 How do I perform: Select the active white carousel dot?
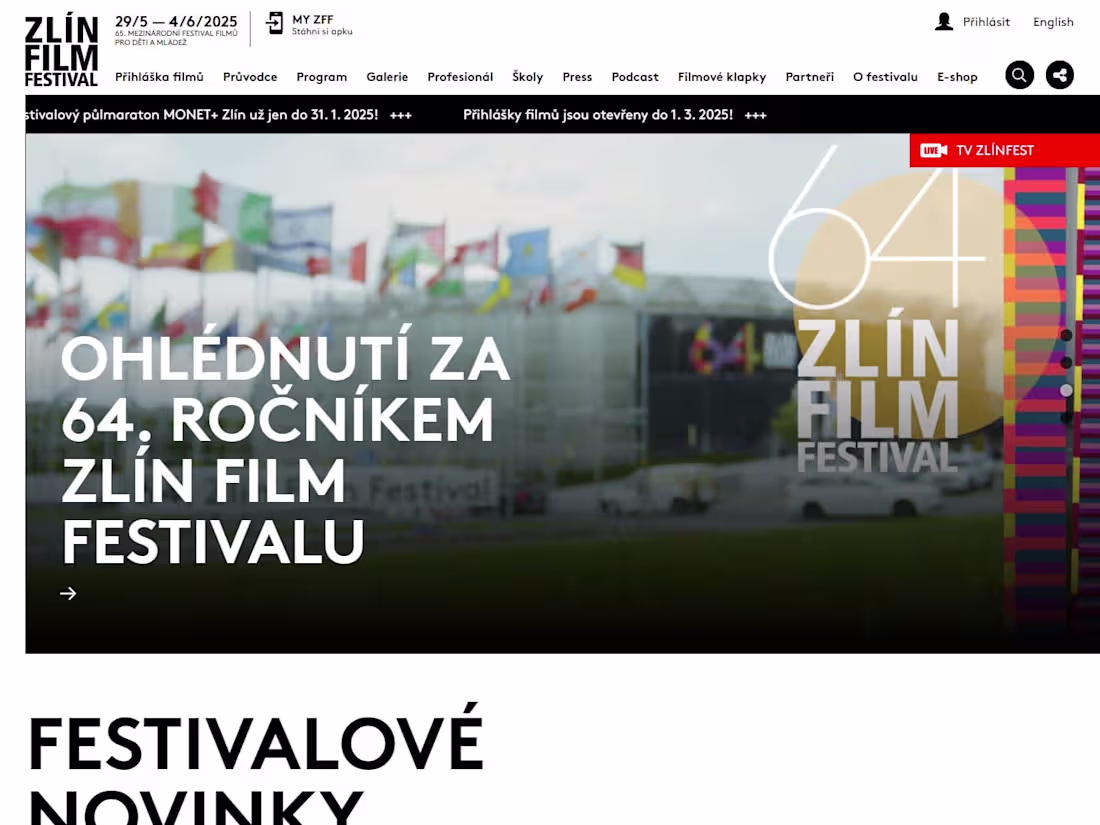click(x=1066, y=390)
